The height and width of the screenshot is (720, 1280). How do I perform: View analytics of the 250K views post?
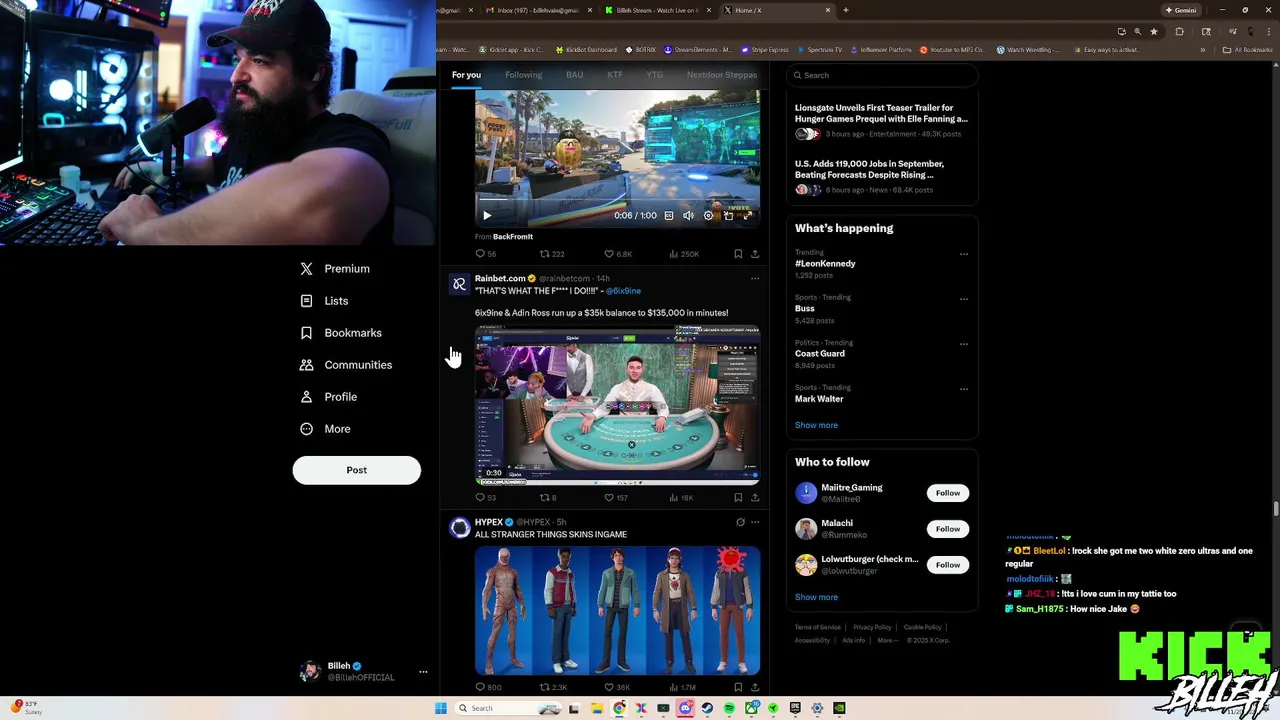(x=684, y=254)
